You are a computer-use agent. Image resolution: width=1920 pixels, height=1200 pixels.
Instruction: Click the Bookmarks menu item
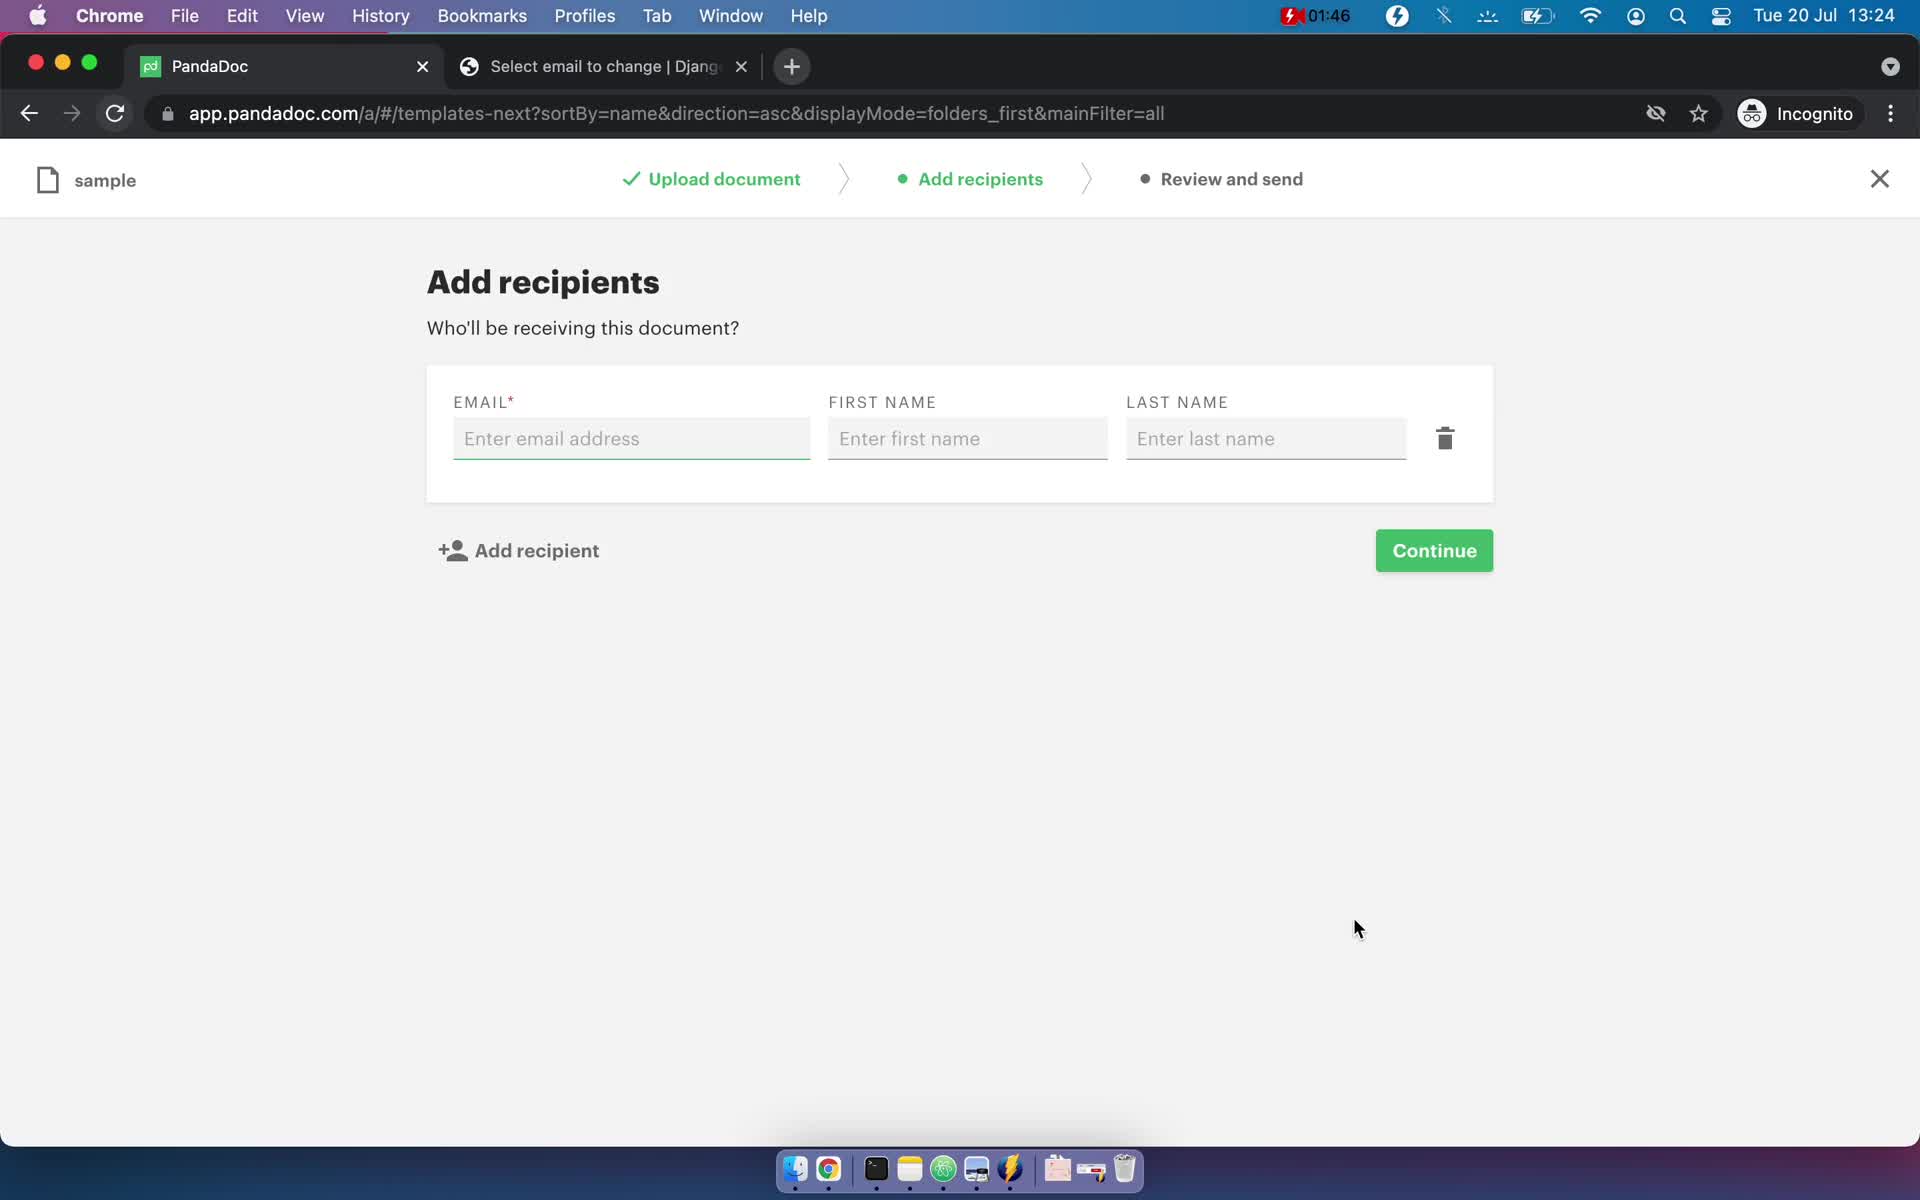coord(482,17)
